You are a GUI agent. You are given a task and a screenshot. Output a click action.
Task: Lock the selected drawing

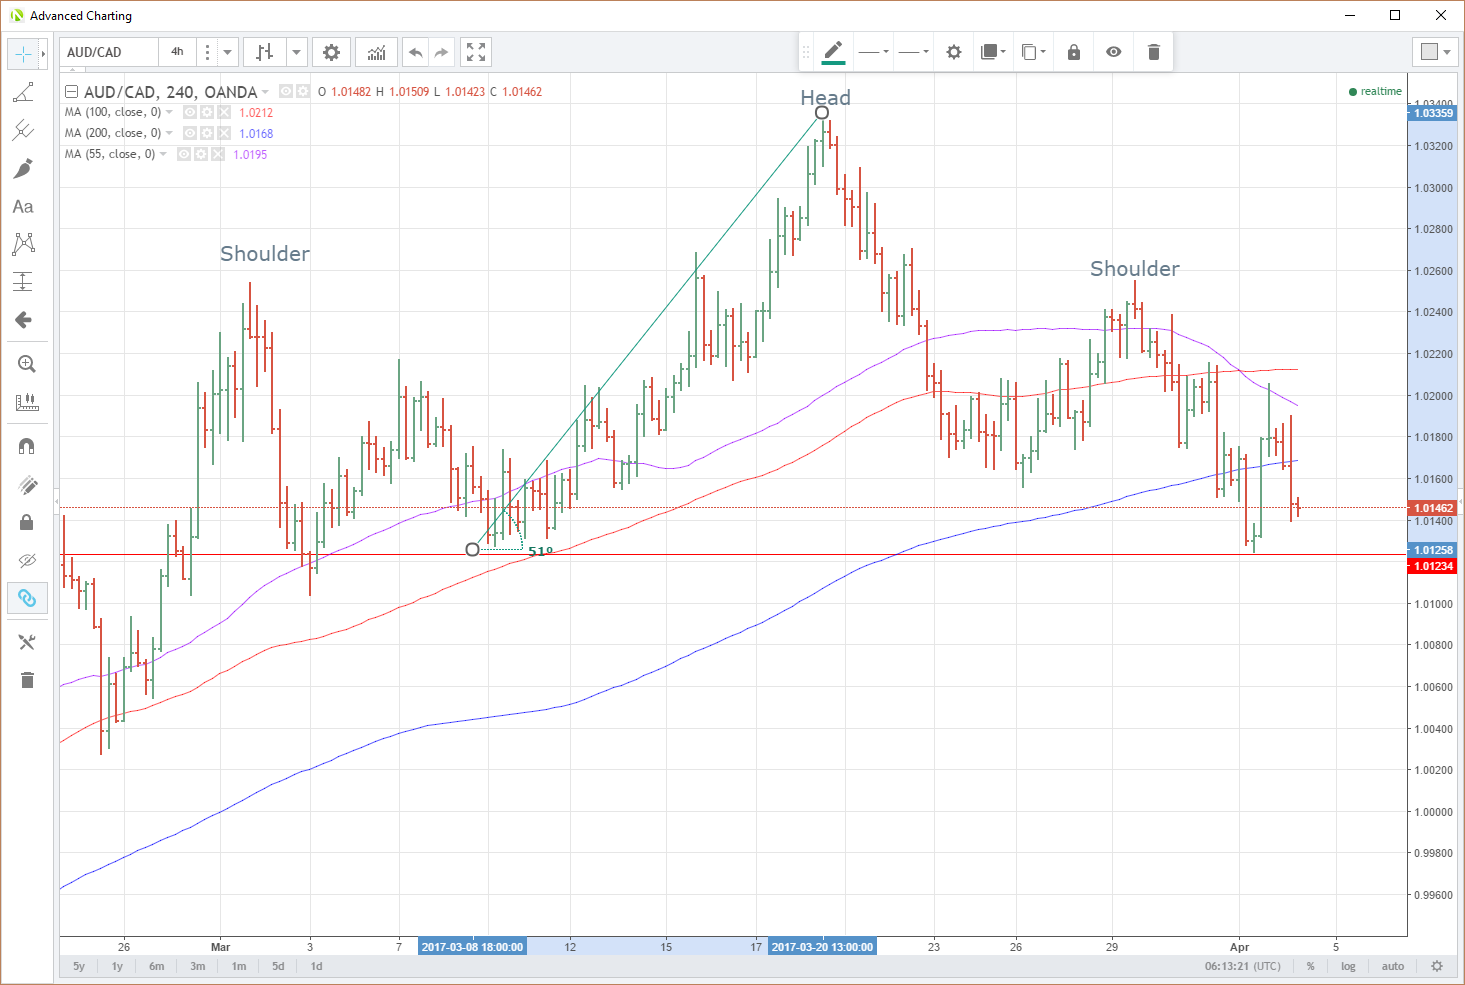coord(1074,52)
